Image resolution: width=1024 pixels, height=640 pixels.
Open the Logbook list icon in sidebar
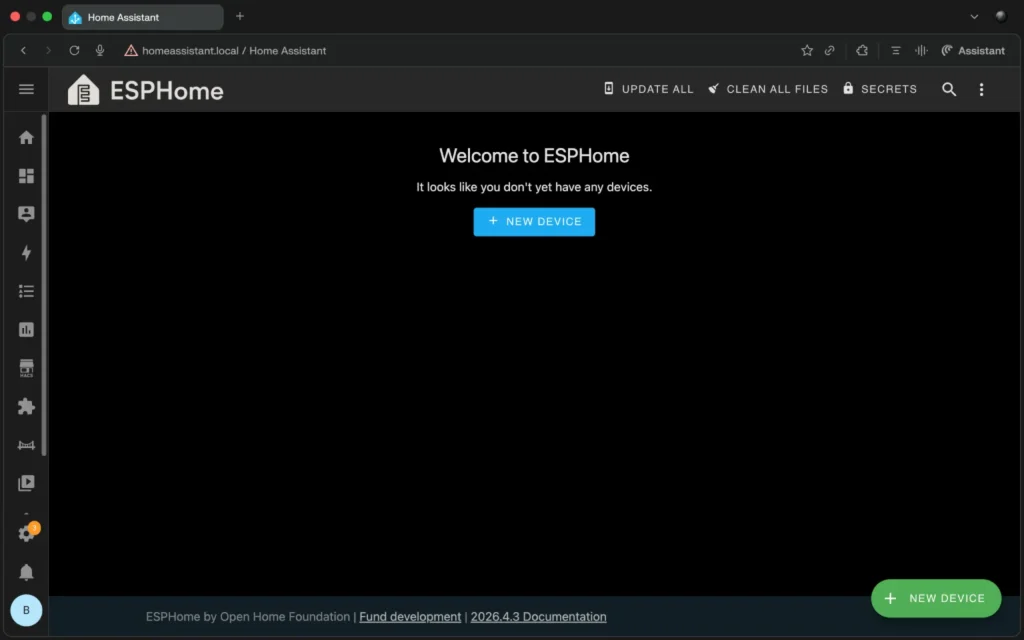tap(26, 291)
